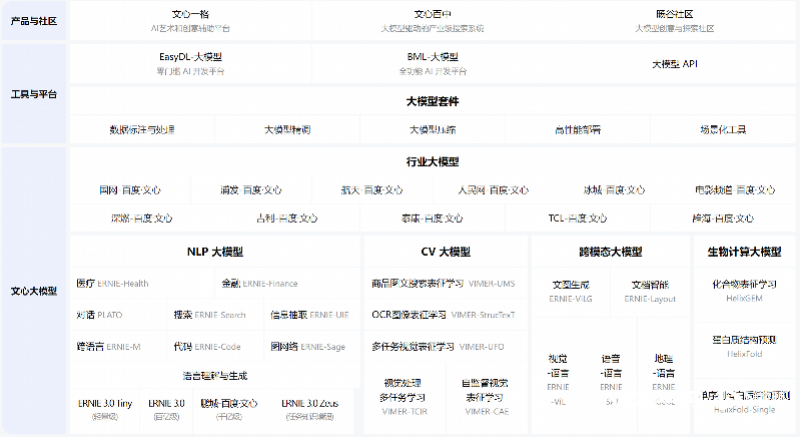
Task: Select 高性能部署 in the toolkit row
Action: tap(578, 130)
